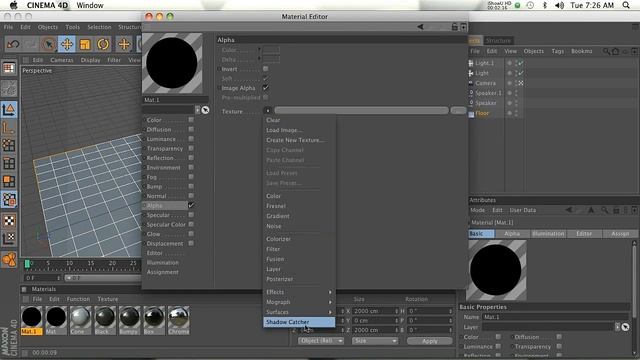Click the Points mode icon in left sidebar
Screen dimensions: 640x360
[9, 146]
